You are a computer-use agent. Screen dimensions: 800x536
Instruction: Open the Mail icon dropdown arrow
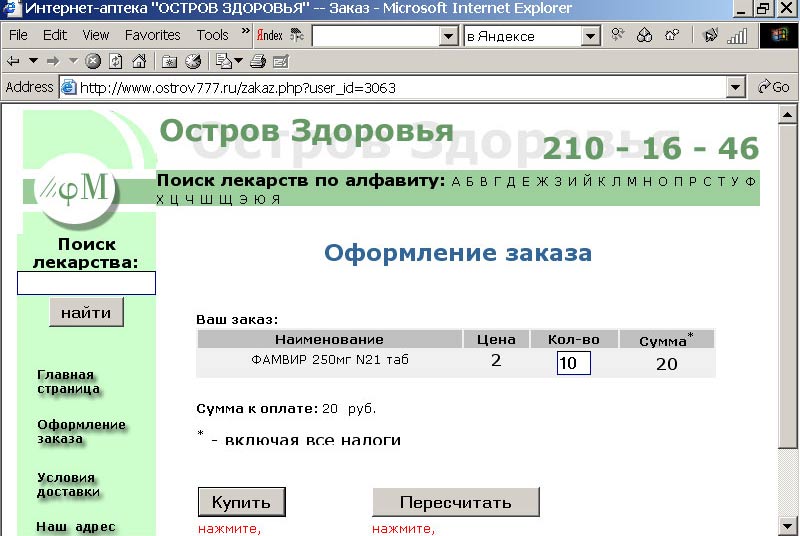238,62
